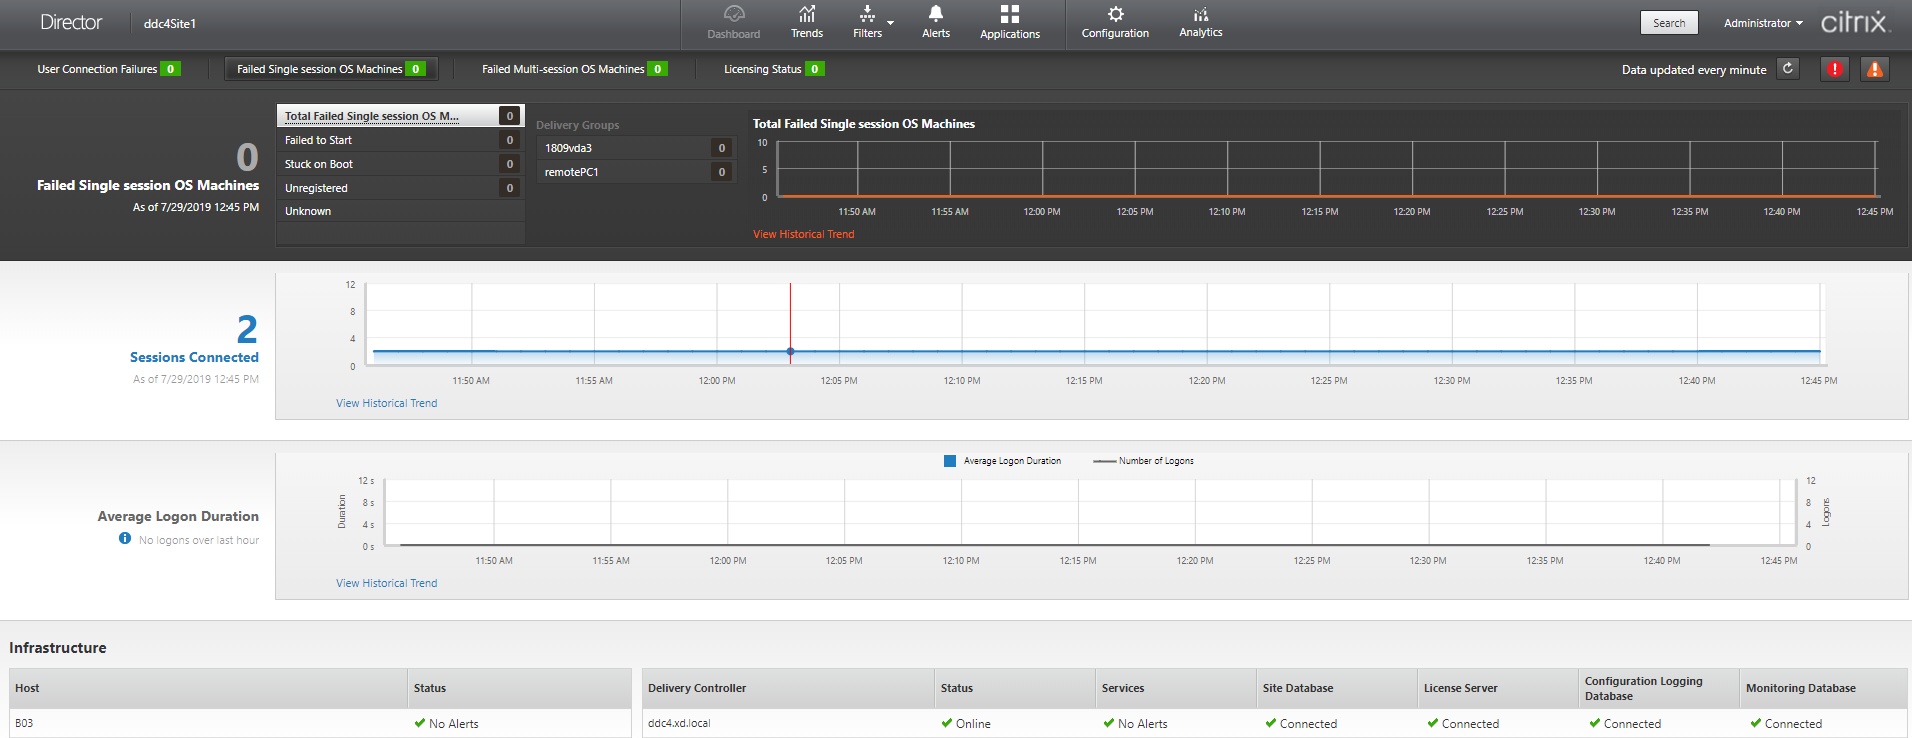
Task: Click the info icon beside No logons
Action: click(x=125, y=539)
